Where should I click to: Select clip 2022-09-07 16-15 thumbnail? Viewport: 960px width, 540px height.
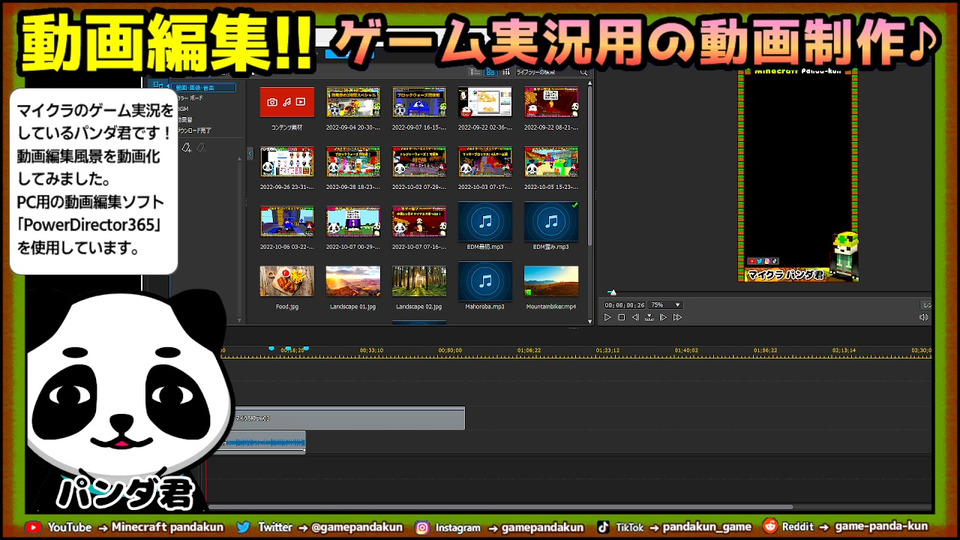tap(419, 102)
